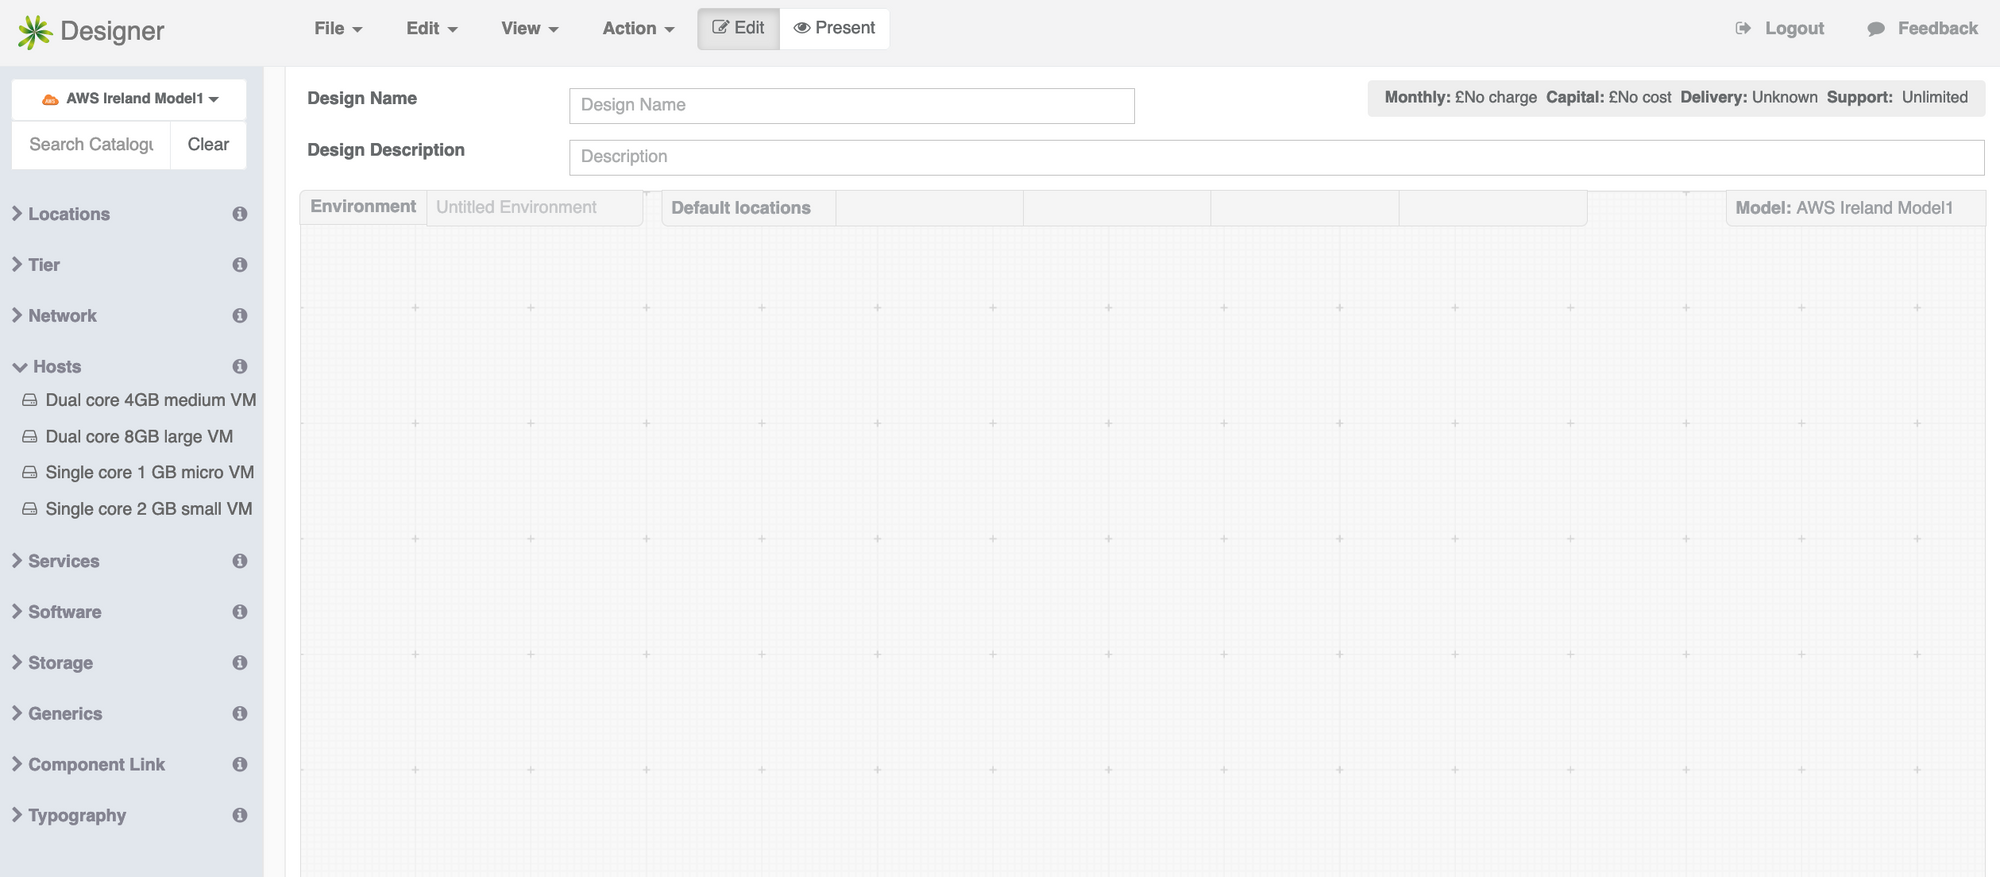The image size is (2000, 877).
Task: Expand the Tier category
Action: pyautogui.click(x=43, y=265)
